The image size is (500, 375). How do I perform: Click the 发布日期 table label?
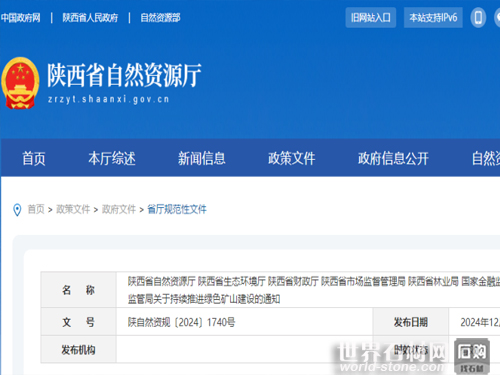[411, 322]
